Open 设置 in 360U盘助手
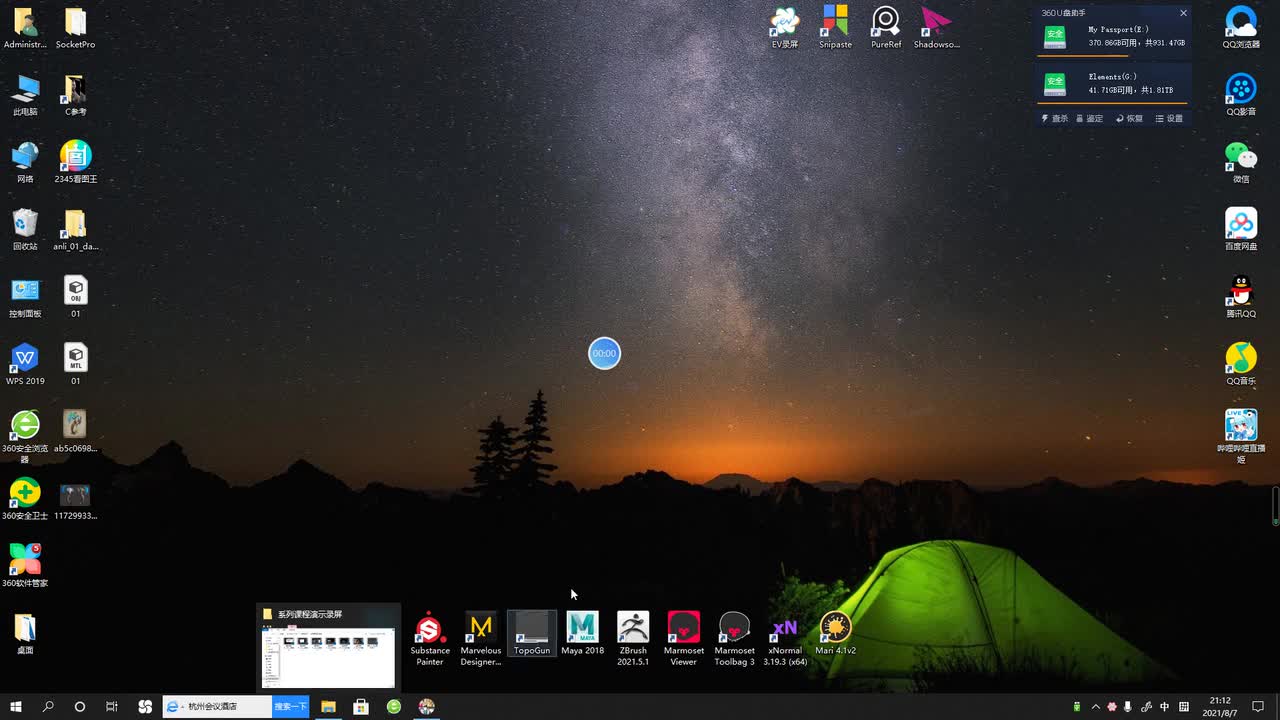The height and width of the screenshot is (720, 1280). click(1169, 118)
